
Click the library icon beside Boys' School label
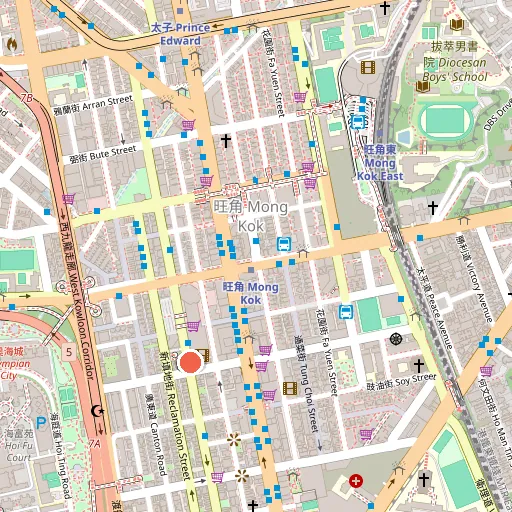(423, 87)
